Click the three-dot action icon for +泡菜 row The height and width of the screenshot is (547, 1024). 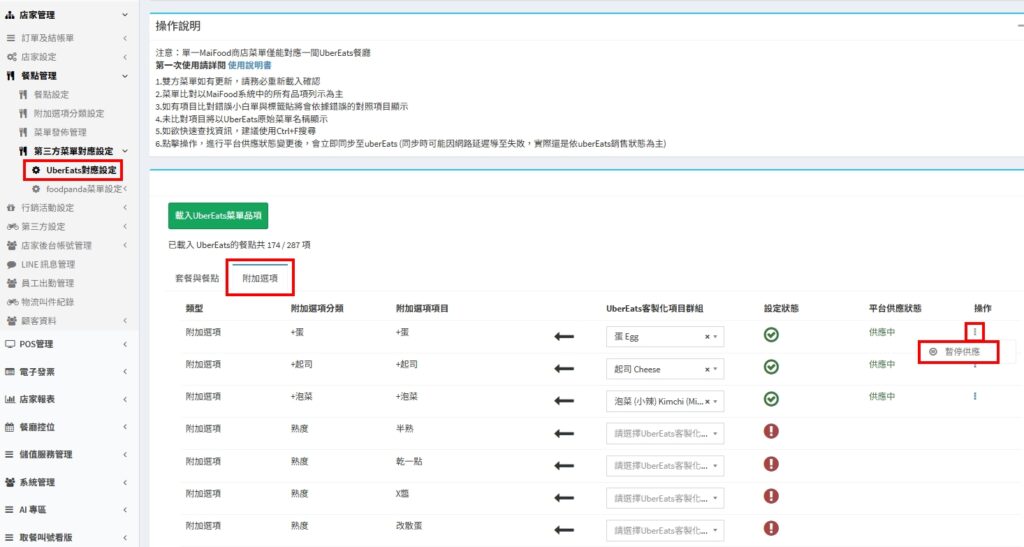click(x=975, y=396)
